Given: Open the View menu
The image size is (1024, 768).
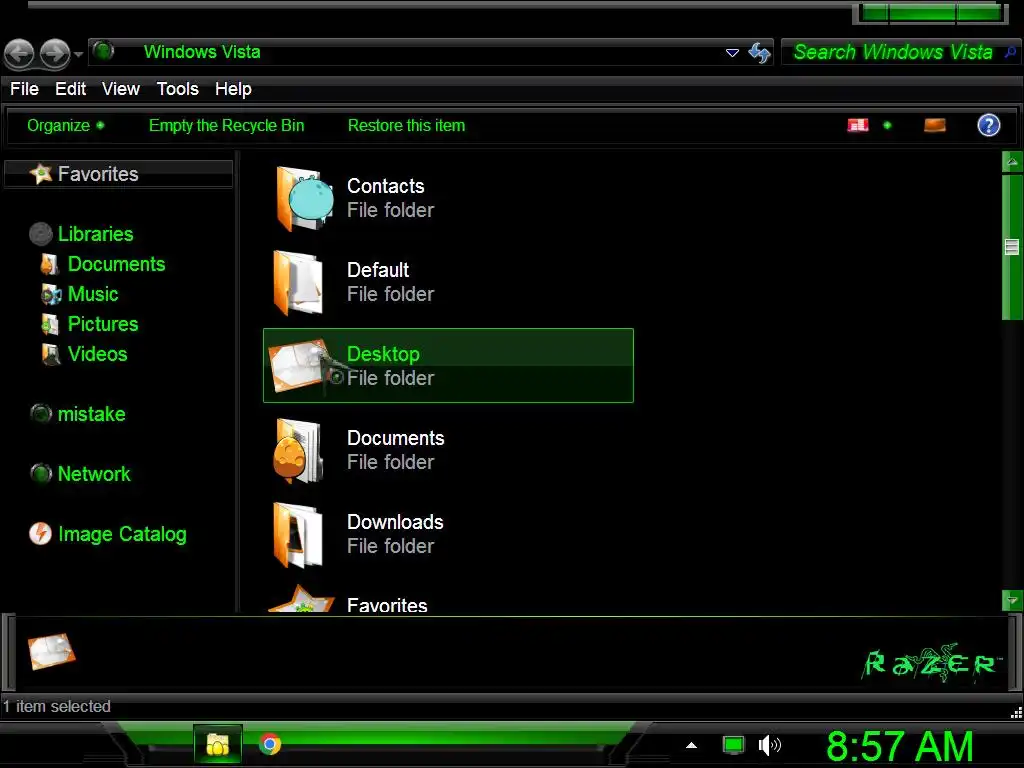Looking at the screenshot, I should 121,89.
